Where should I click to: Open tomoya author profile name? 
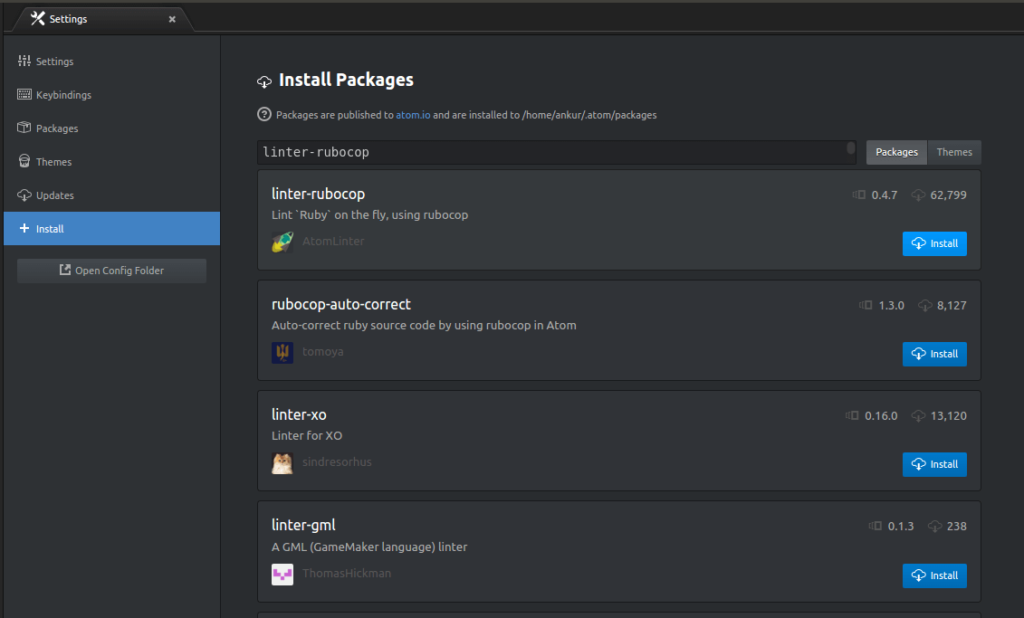(x=323, y=351)
